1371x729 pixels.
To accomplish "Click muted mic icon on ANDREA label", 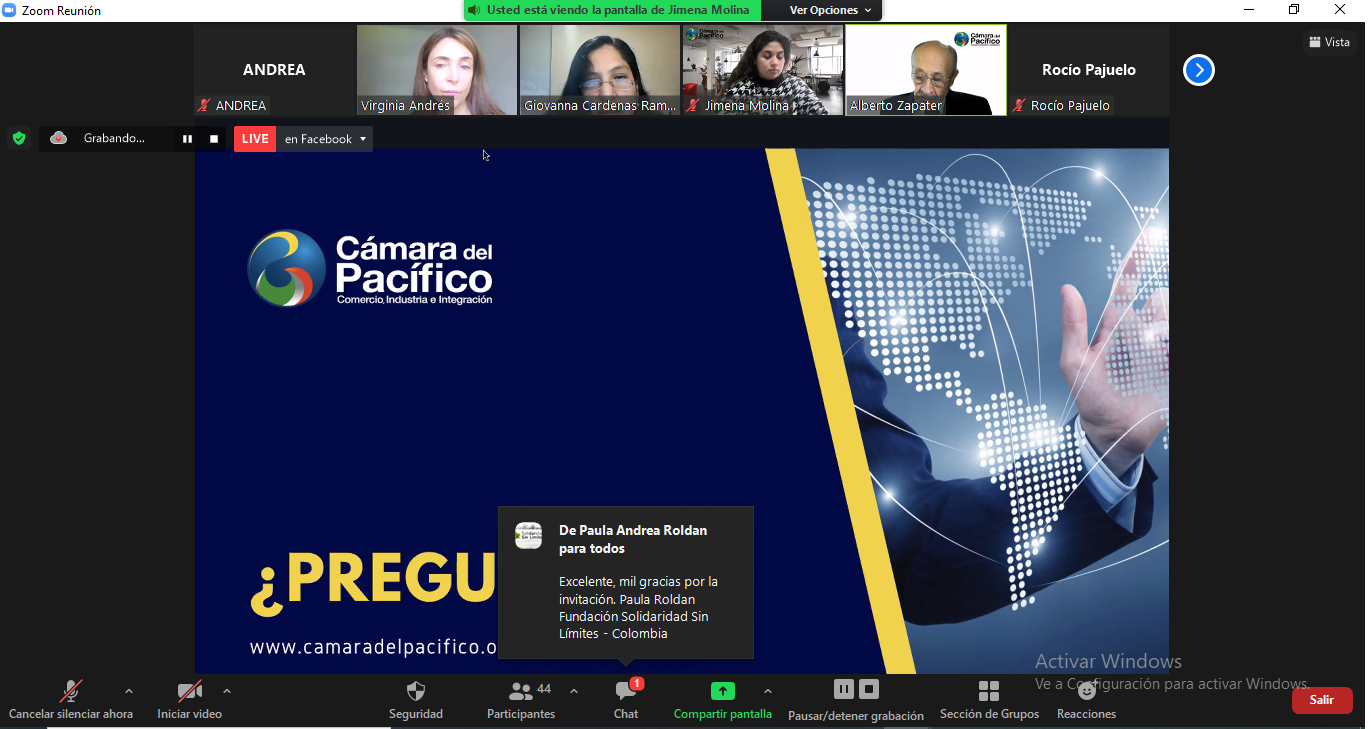I will 205,105.
